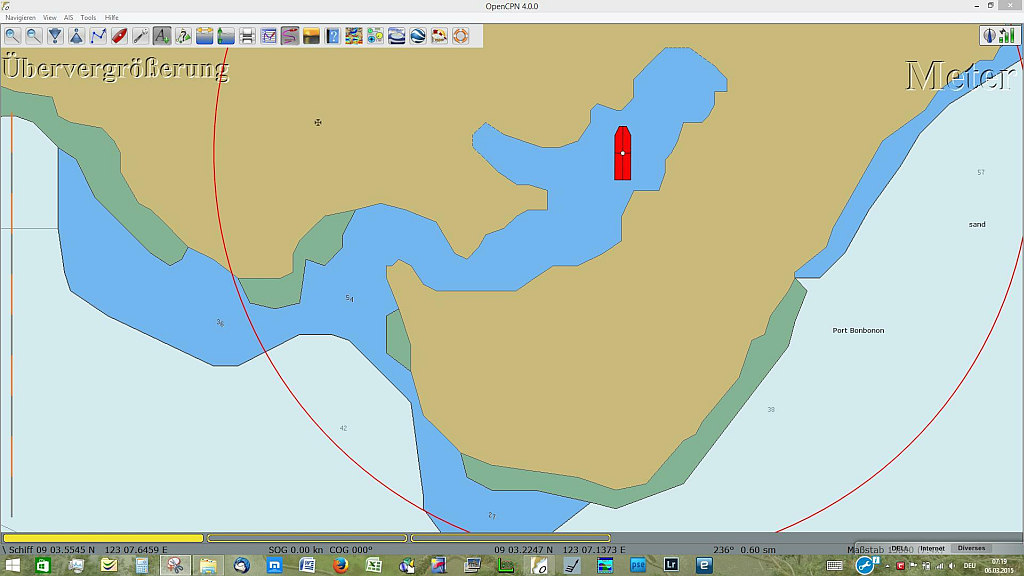Screen dimensions: 1024x576
Task: Click the lifebuoy Man Overboard icon
Action: tap(460, 36)
